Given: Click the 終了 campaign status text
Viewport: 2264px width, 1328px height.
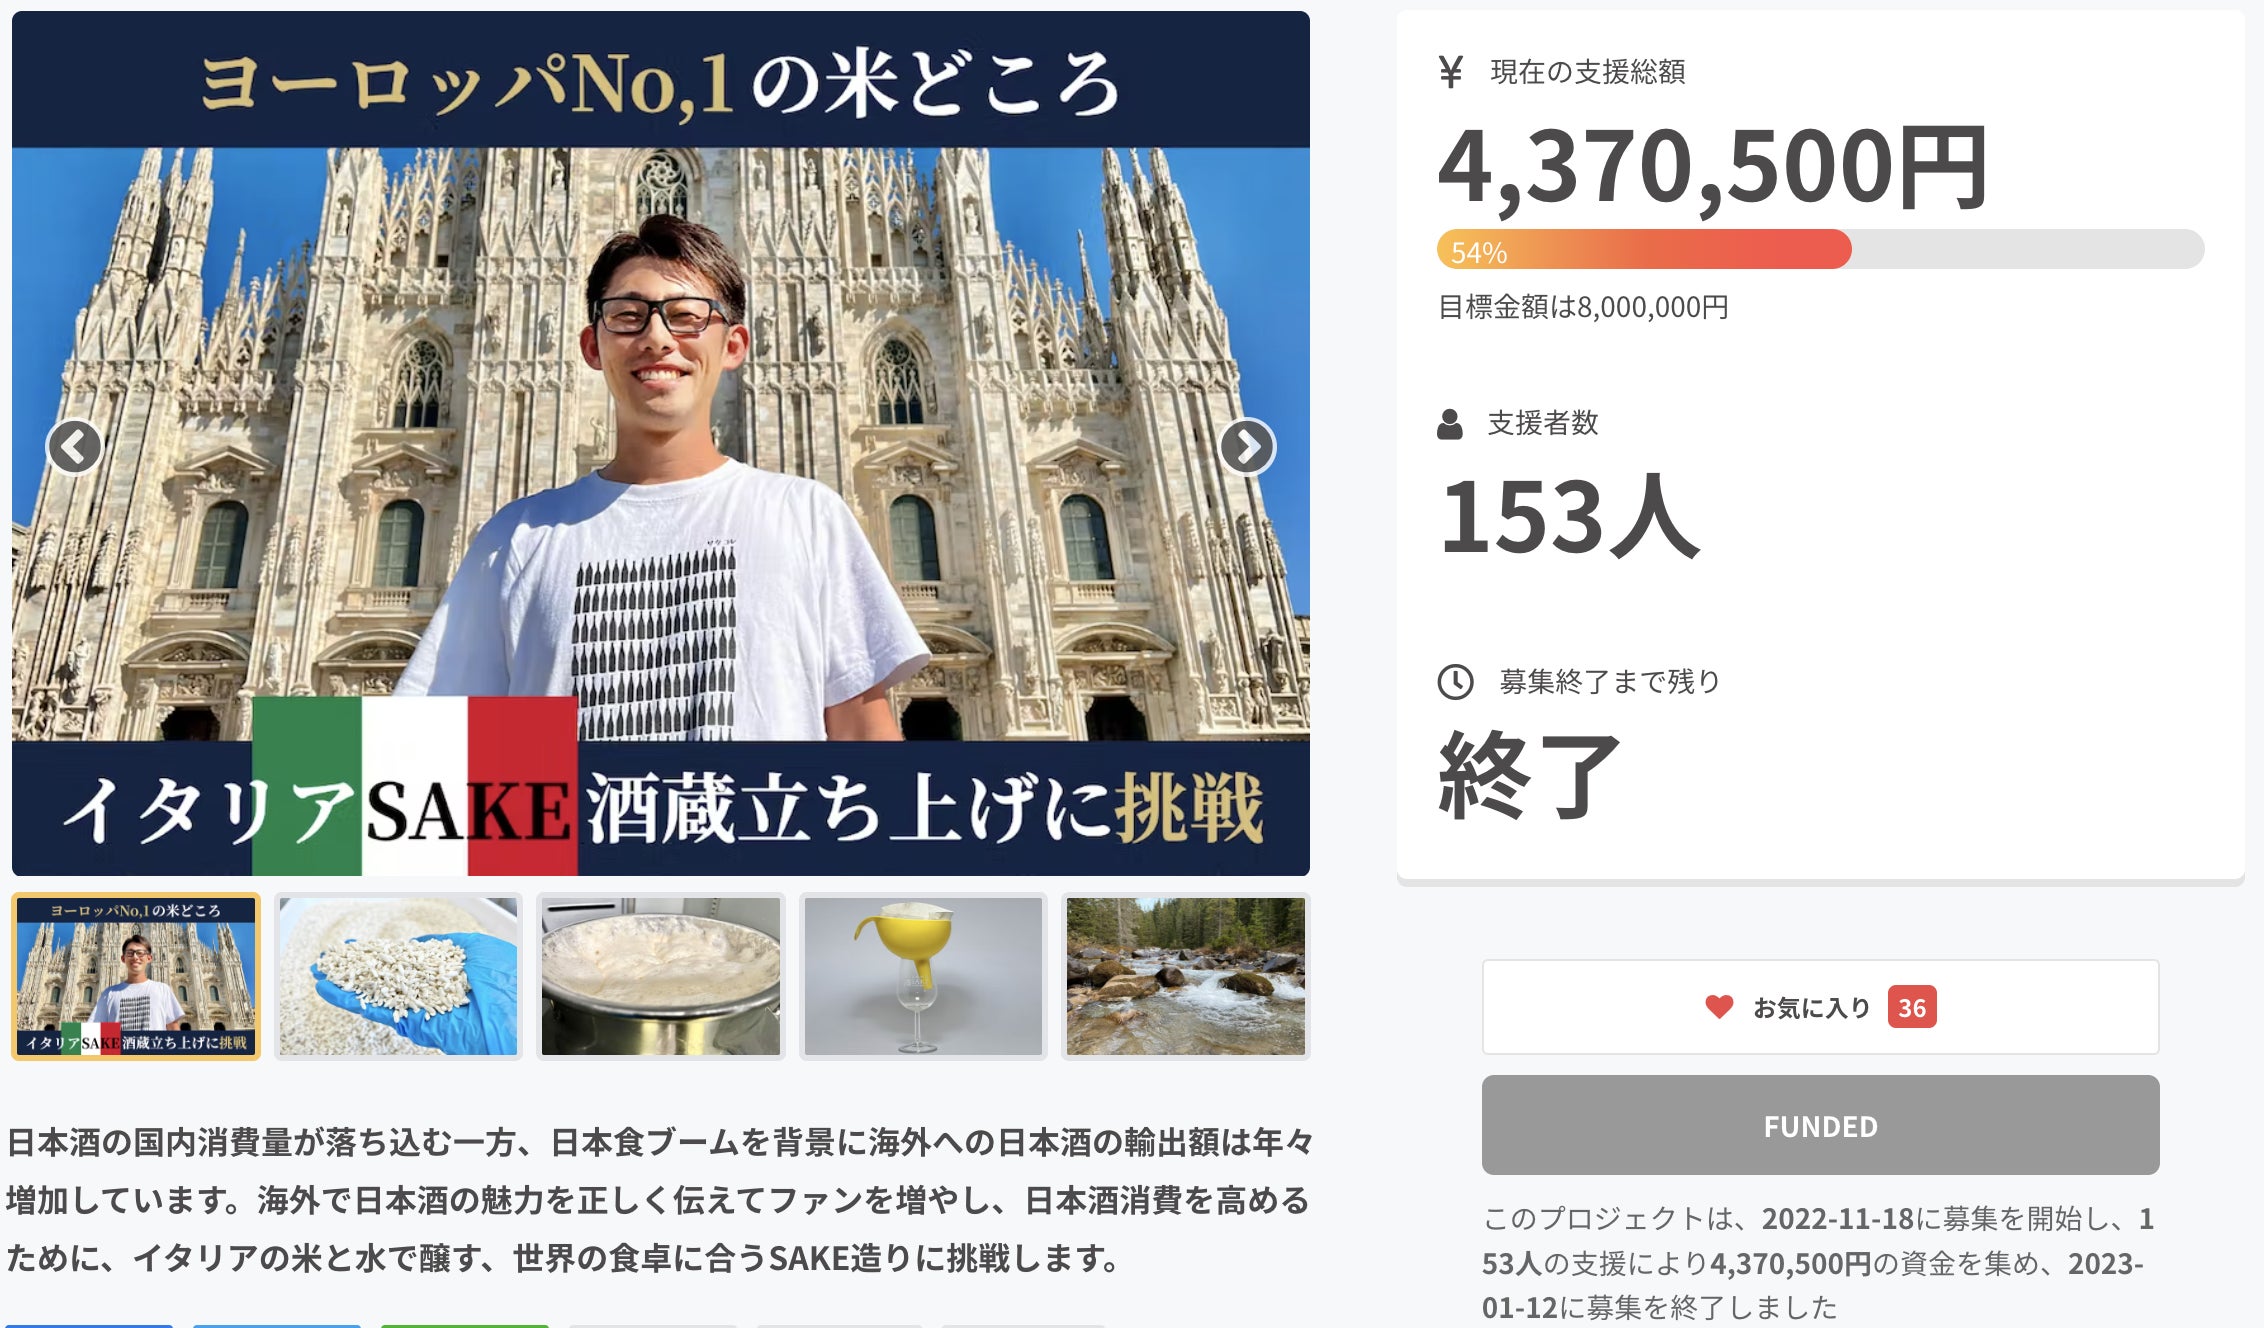Looking at the screenshot, I should pos(1528,775).
